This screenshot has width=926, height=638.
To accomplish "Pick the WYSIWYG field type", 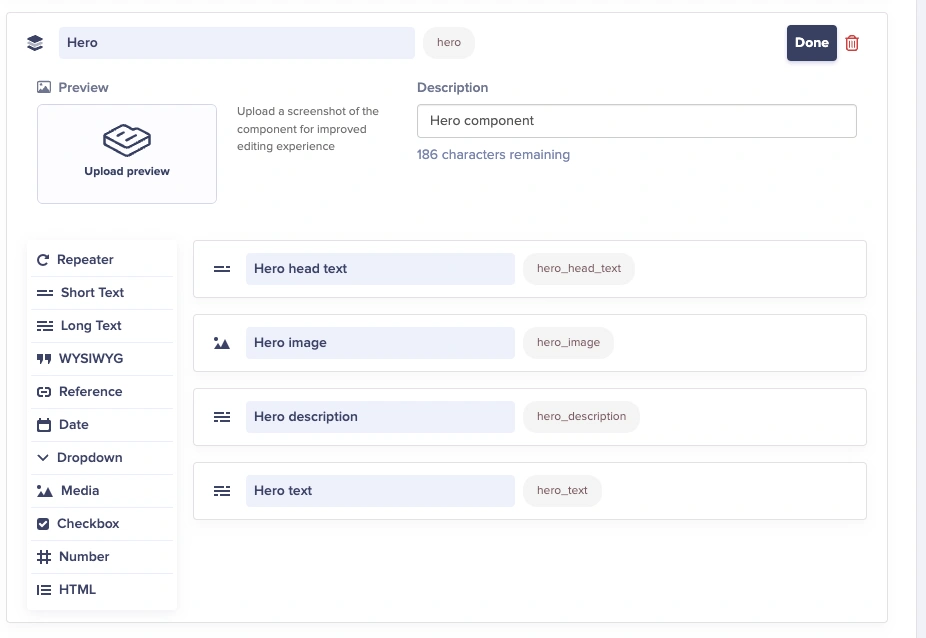I will point(90,359).
